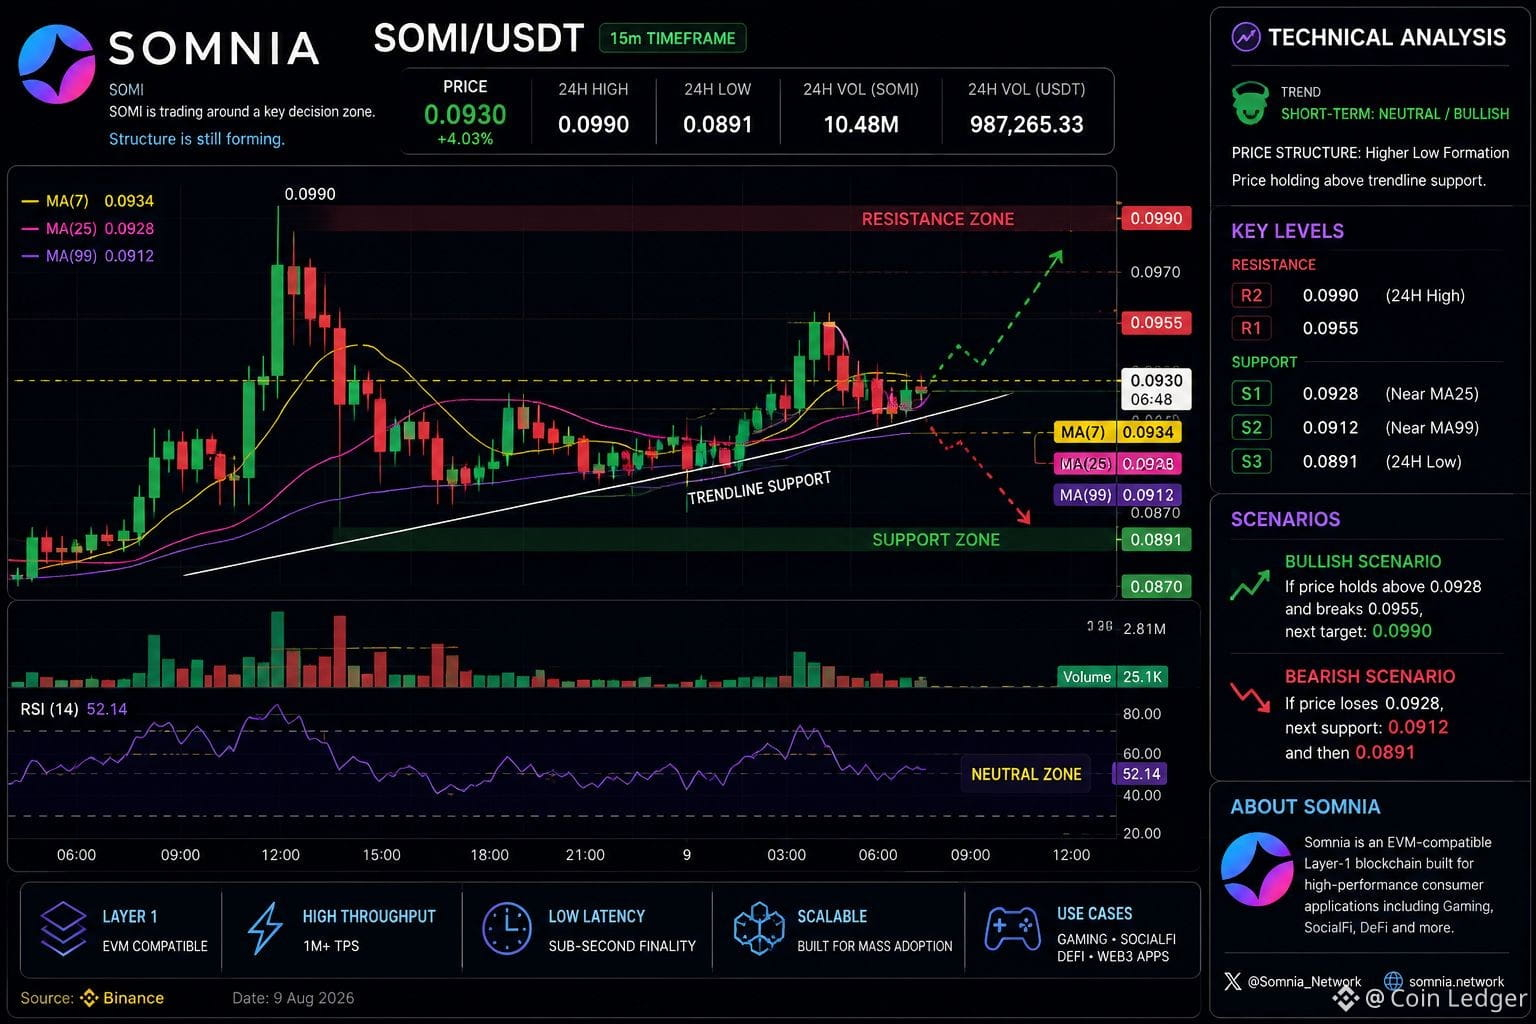Viewport: 1536px width, 1024px height.
Task: Select the Layer 1 stacked layers icon
Action: 64,928
